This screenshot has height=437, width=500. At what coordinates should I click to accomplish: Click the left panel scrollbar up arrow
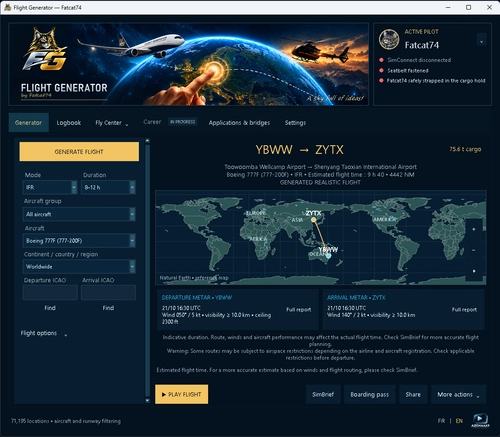(x=147, y=141)
